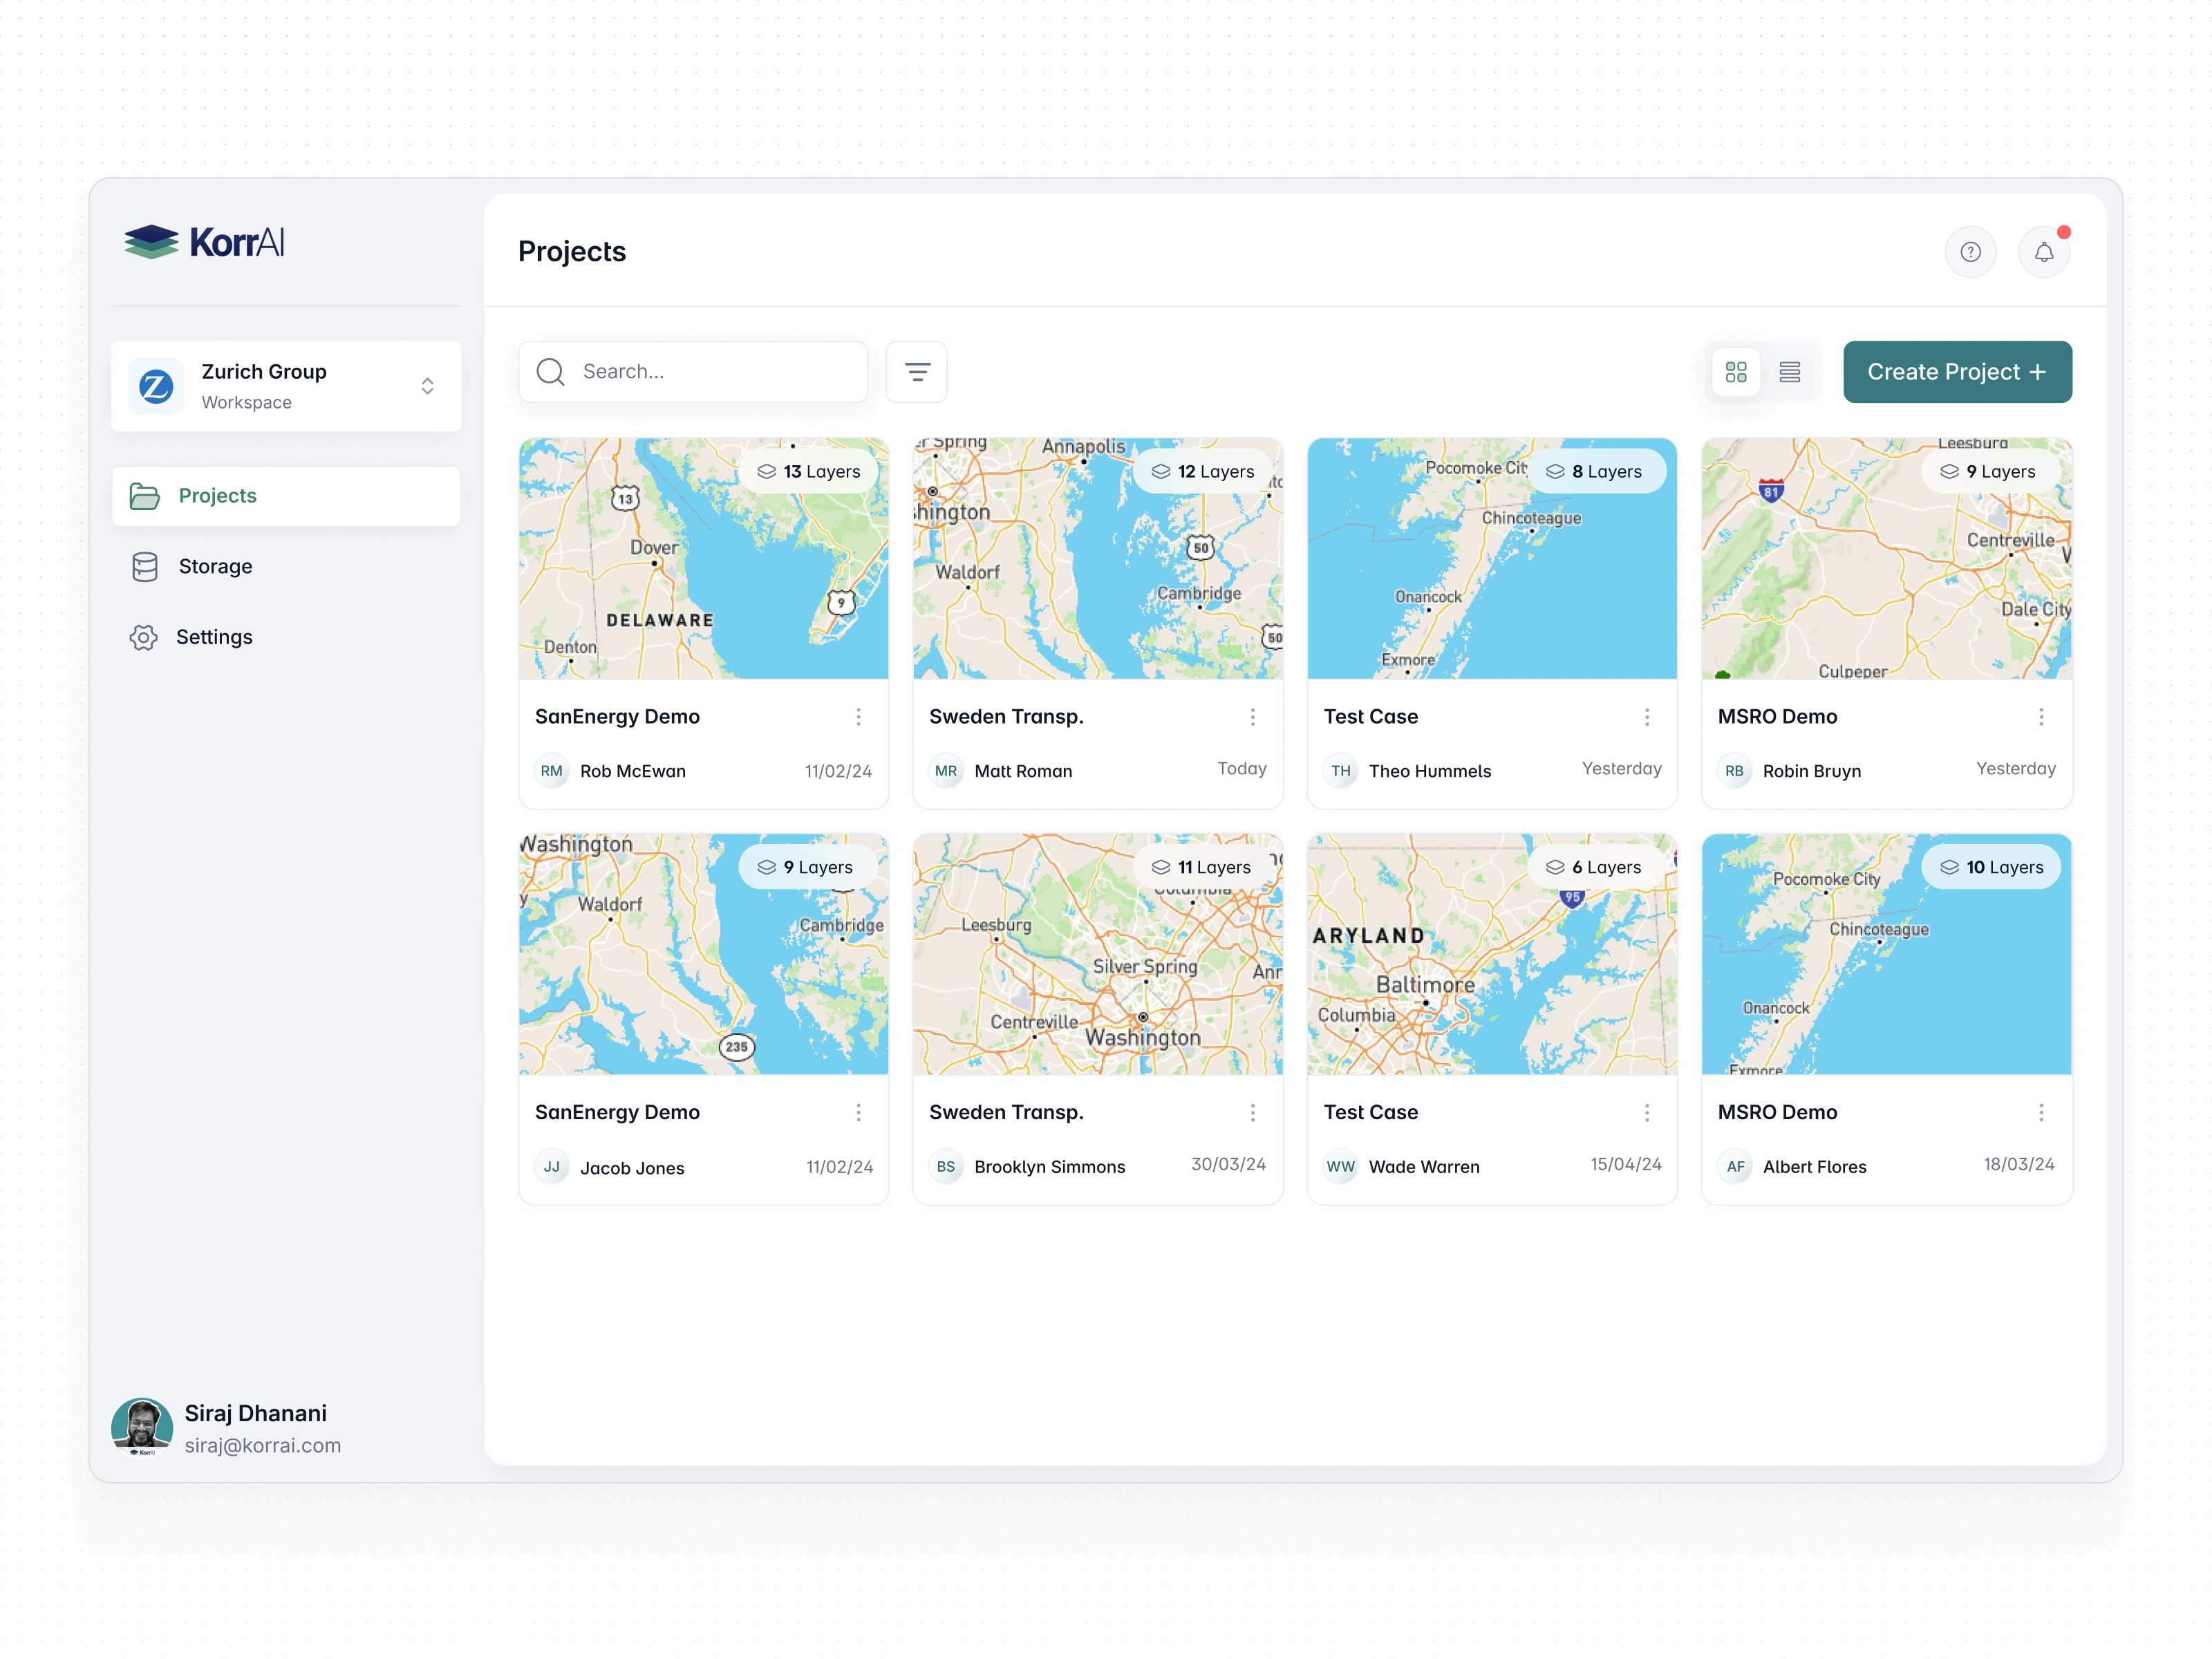Image resolution: width=2212 pixels, height=1659 pixels.
Task: Click the filter icon beside search
Action: [x=917, y=372]
